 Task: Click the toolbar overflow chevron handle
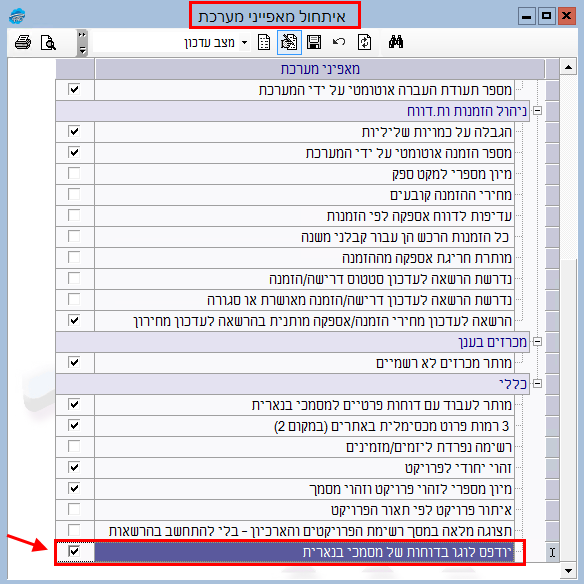82,42
